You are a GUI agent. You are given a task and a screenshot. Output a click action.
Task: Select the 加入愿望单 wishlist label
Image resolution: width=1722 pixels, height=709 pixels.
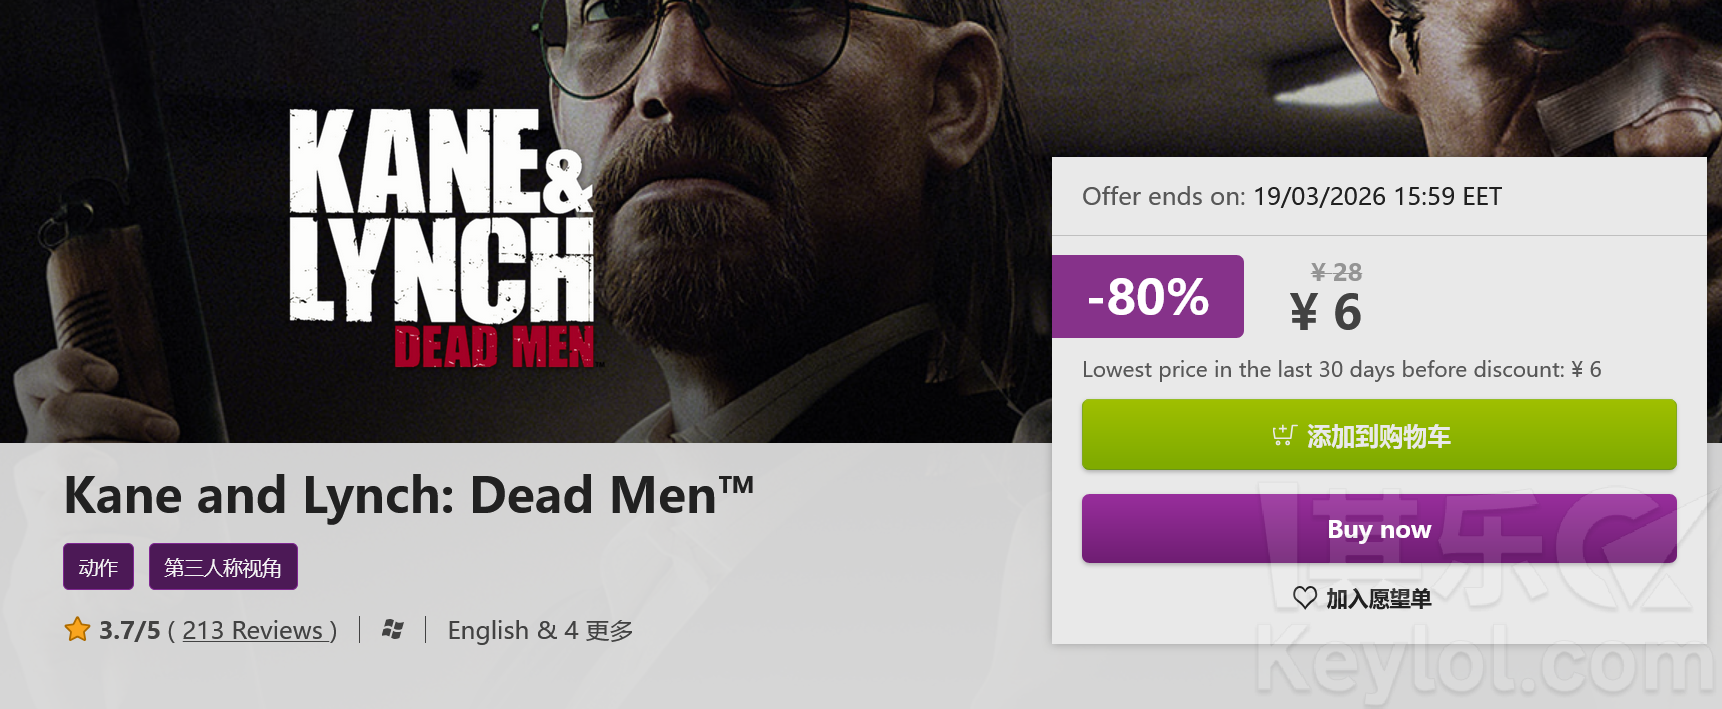[x=1378, y=599]
